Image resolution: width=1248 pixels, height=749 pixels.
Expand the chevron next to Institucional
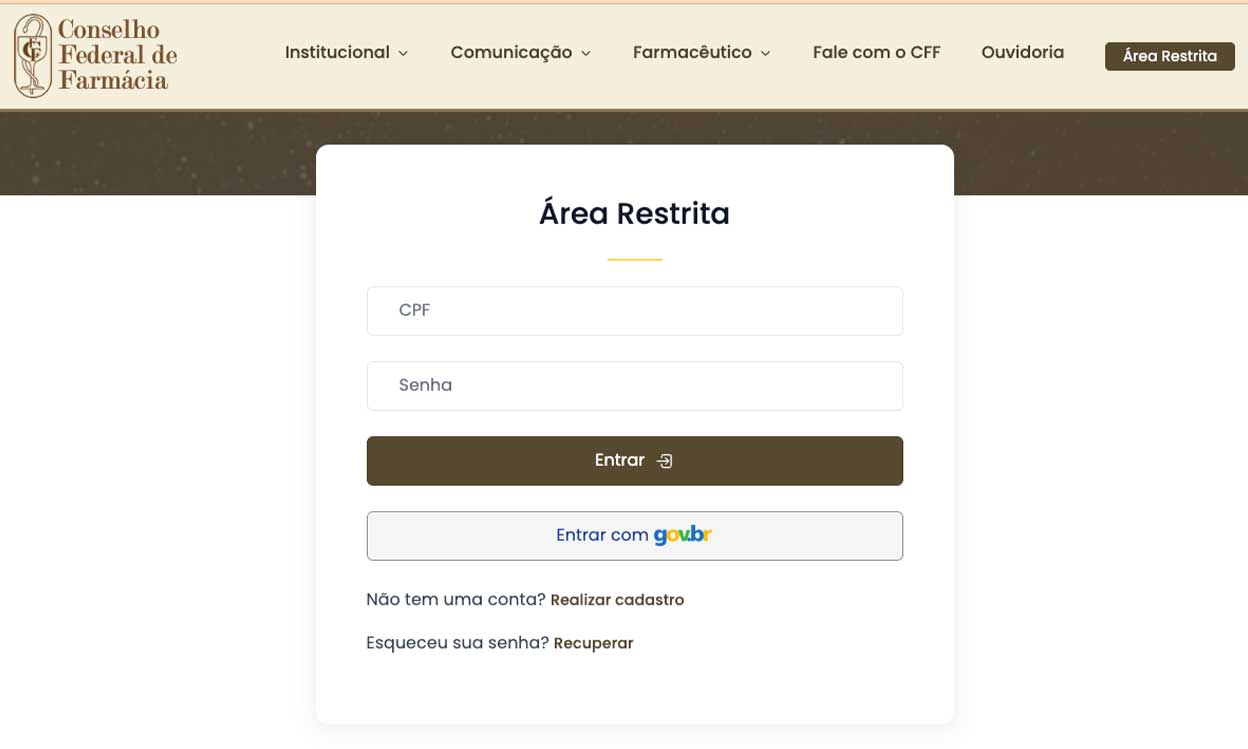tap(403, 54)
